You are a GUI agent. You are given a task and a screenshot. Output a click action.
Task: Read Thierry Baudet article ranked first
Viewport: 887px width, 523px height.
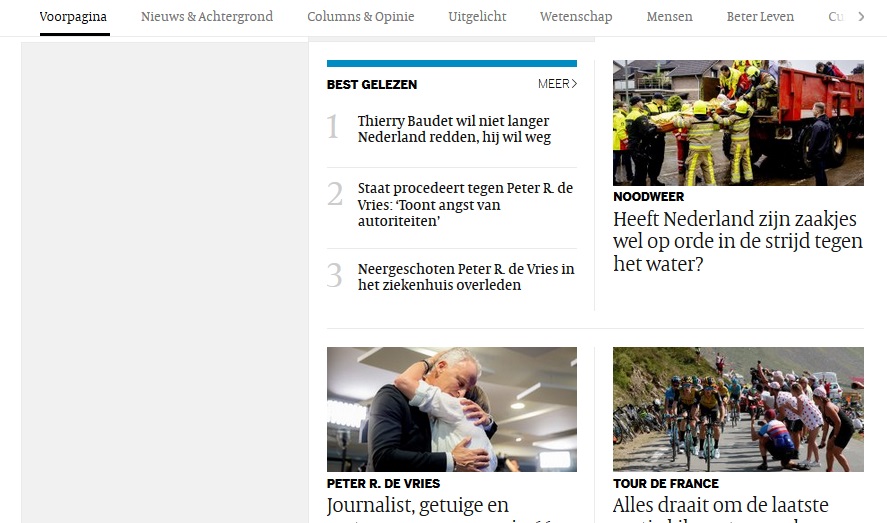point(454,129)
